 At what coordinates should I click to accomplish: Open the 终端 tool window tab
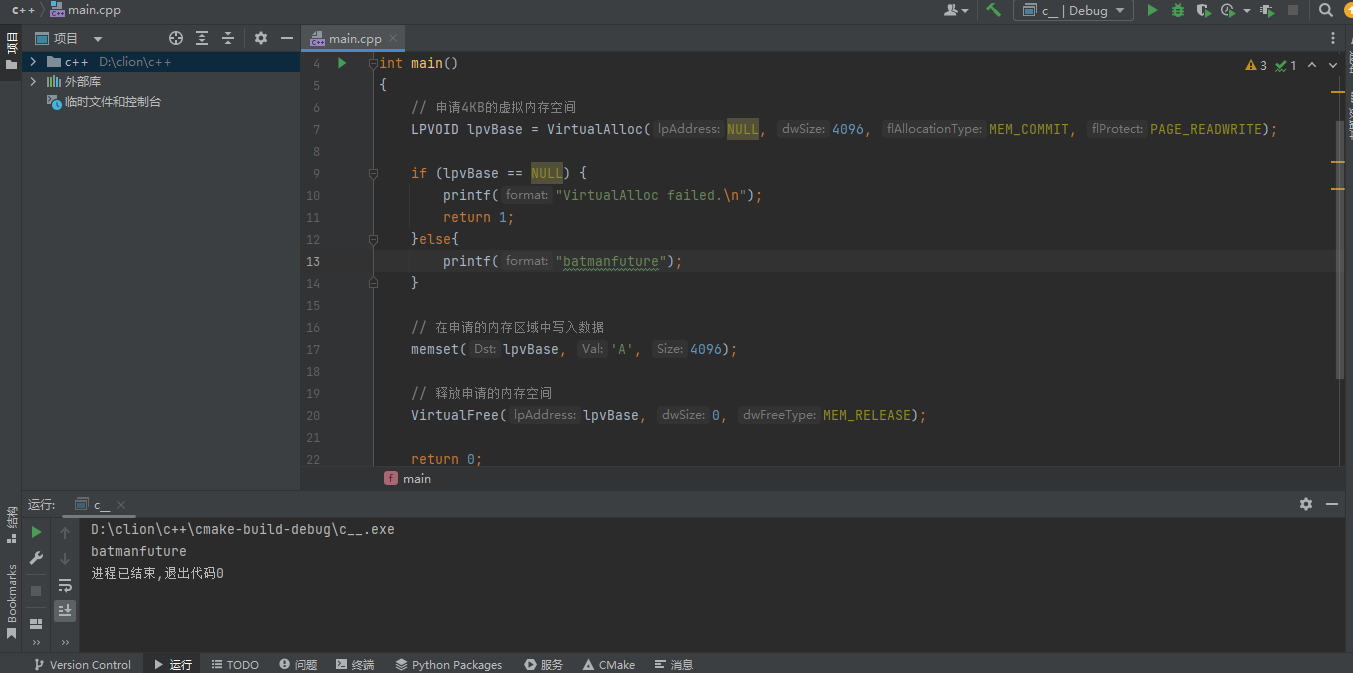(355, 664)
